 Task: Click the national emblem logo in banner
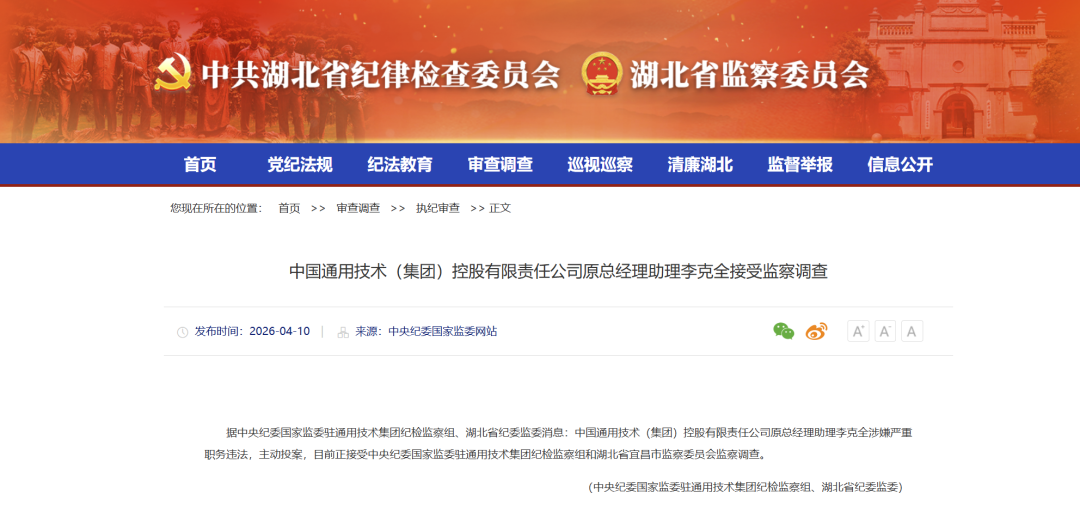click(x=601, y=74)
